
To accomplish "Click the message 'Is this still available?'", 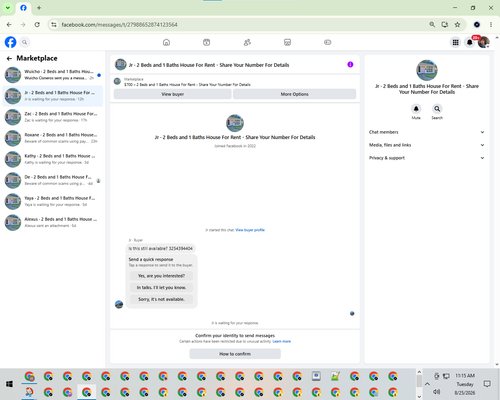I will pos(161,249).
